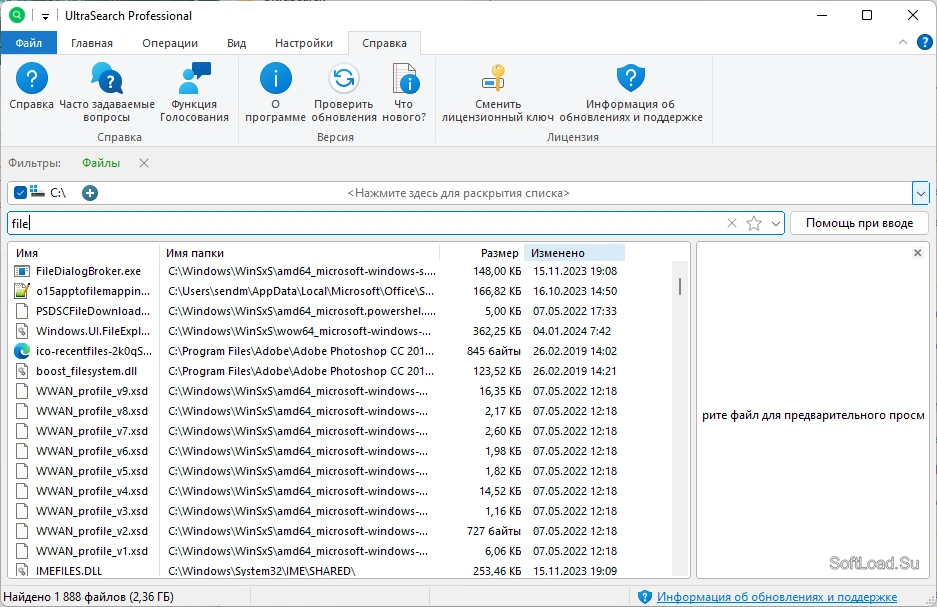This screenshot has height=607, width=937.
Task: Open search history dropdown arrow
Action: (776, 223)
